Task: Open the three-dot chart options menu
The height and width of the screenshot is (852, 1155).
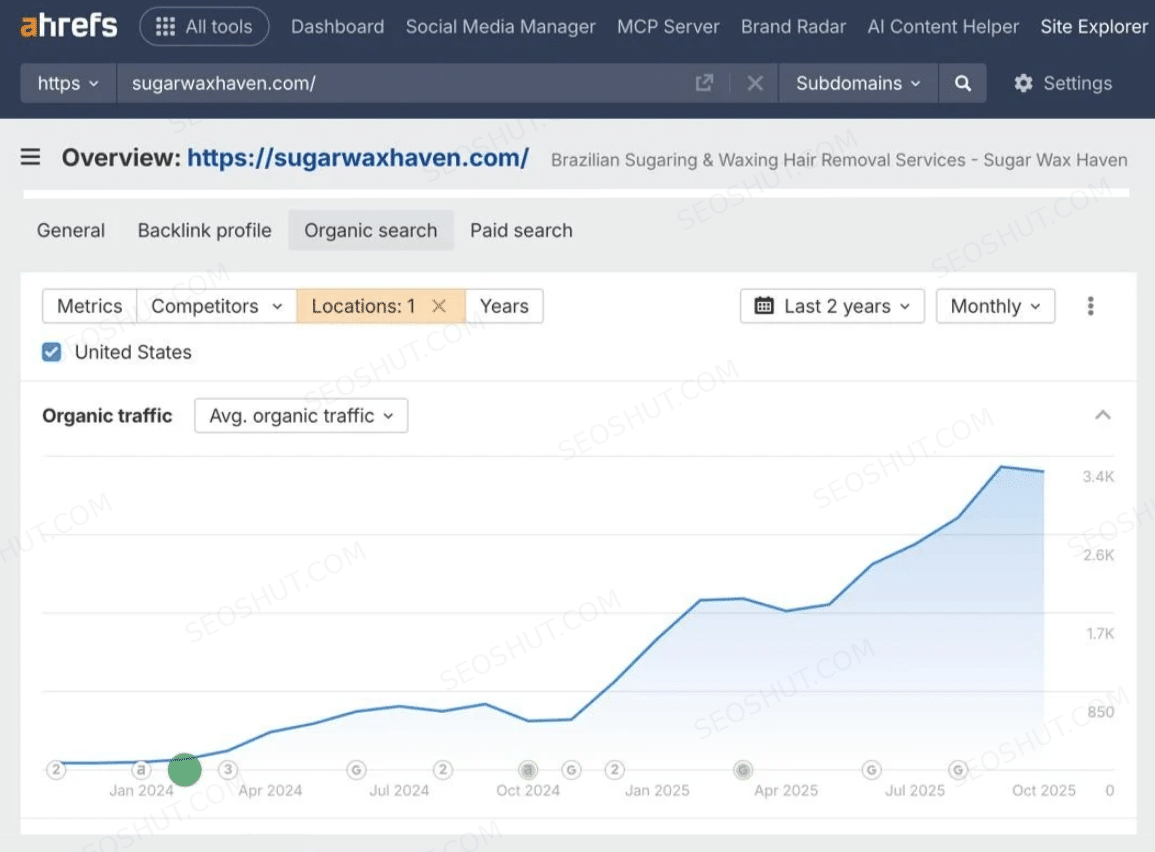Action: (x=1090, y=306)
